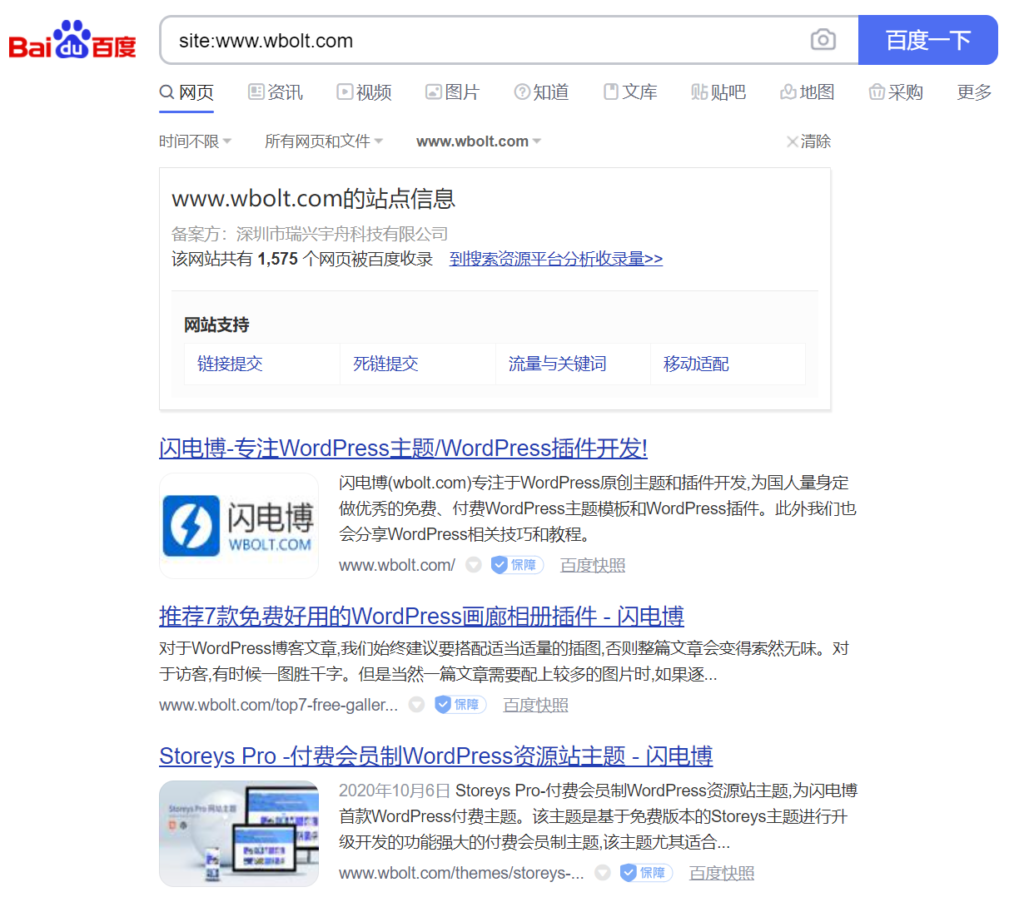Screen dimensions: 1024x907
Task: Open the 采购 tab
Action: click(895, 92)
